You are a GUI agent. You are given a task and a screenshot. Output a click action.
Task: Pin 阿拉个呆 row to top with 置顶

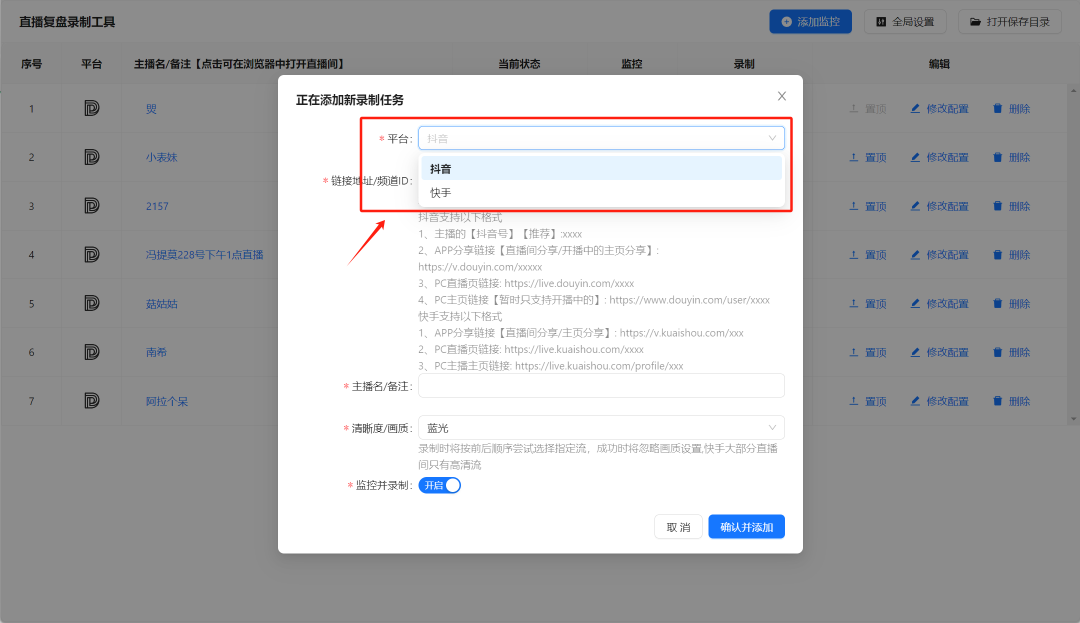tap(868, 401)
